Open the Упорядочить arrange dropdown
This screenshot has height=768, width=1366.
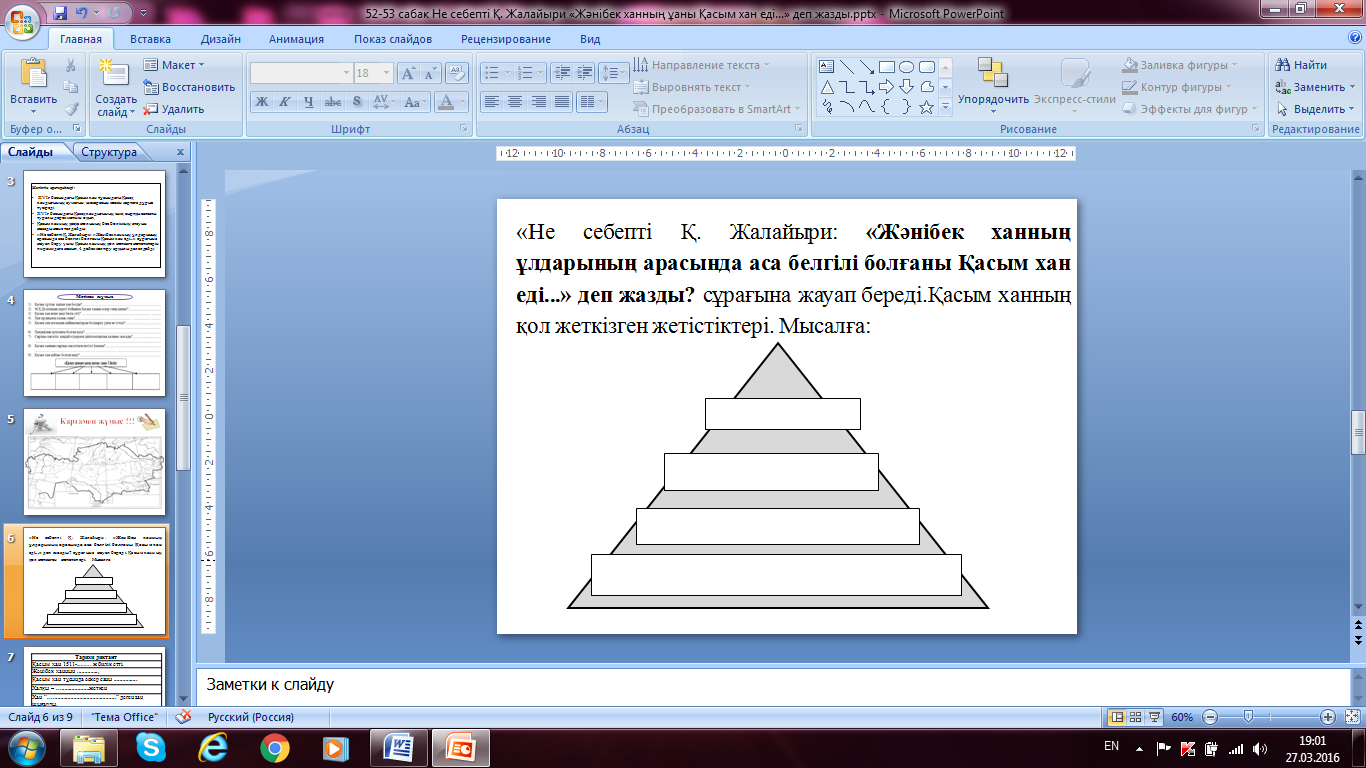tap(993, 81)
